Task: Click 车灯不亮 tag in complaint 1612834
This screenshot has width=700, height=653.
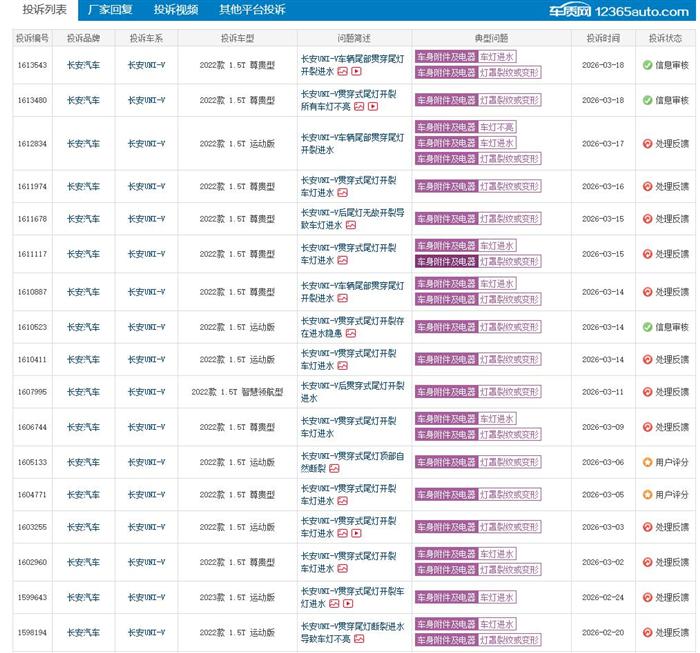Action: [497, 128]
